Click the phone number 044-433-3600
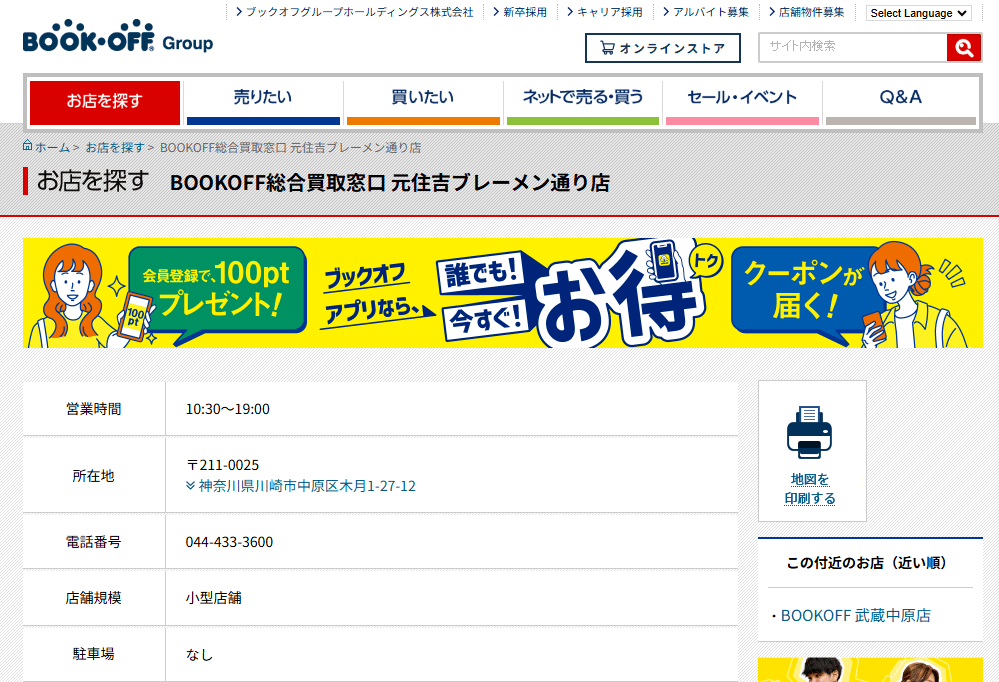This screenshot has width=999, height=682. pos(229,542)
